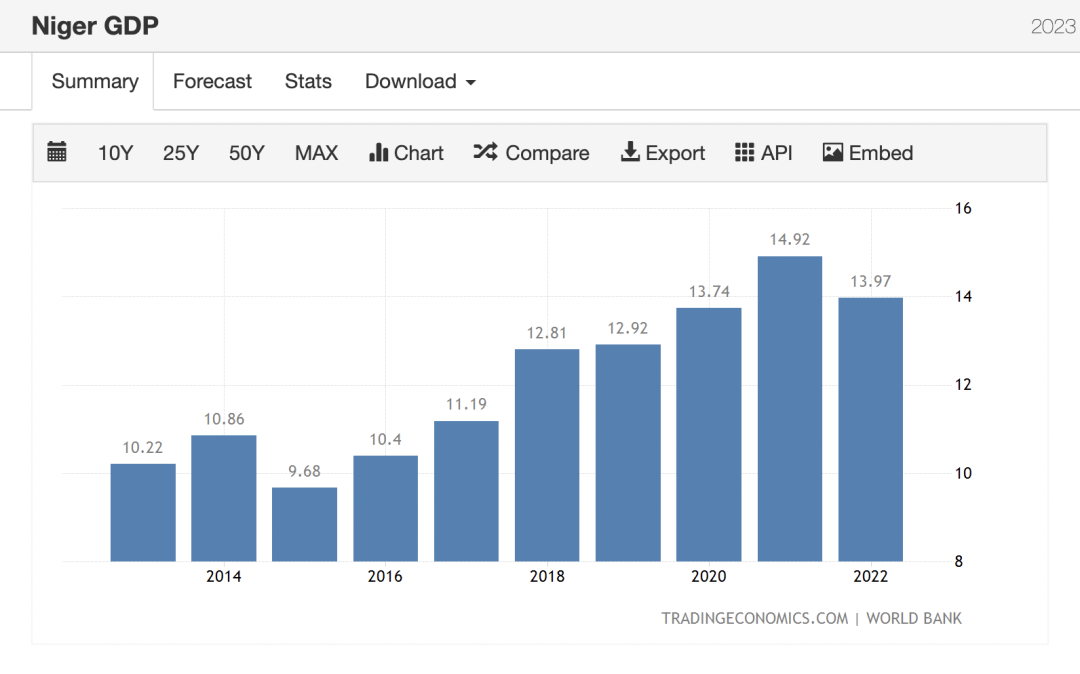Click the download arrow Export icon
The height and width of the screenshot is (674, 1080).
630,153
